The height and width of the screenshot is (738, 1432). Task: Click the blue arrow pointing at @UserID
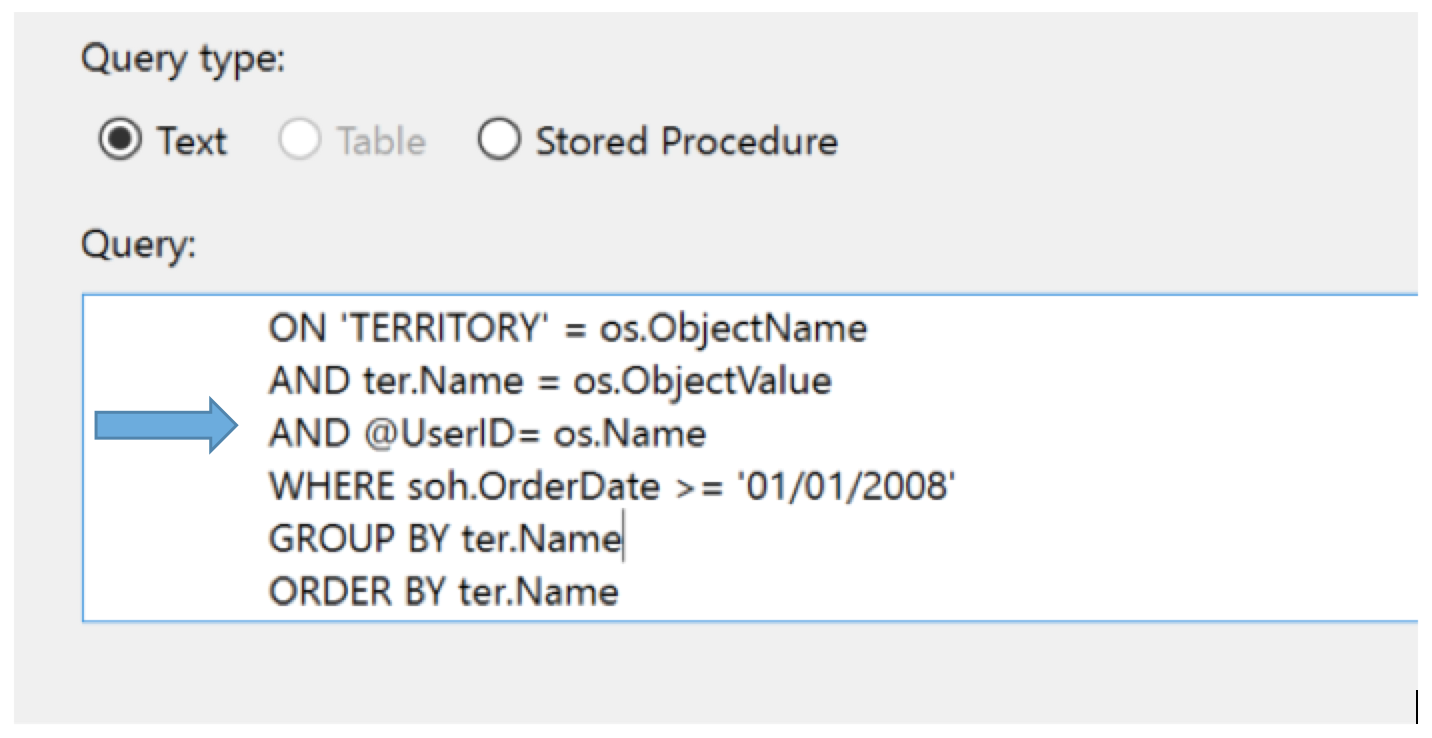click(166, 427)
